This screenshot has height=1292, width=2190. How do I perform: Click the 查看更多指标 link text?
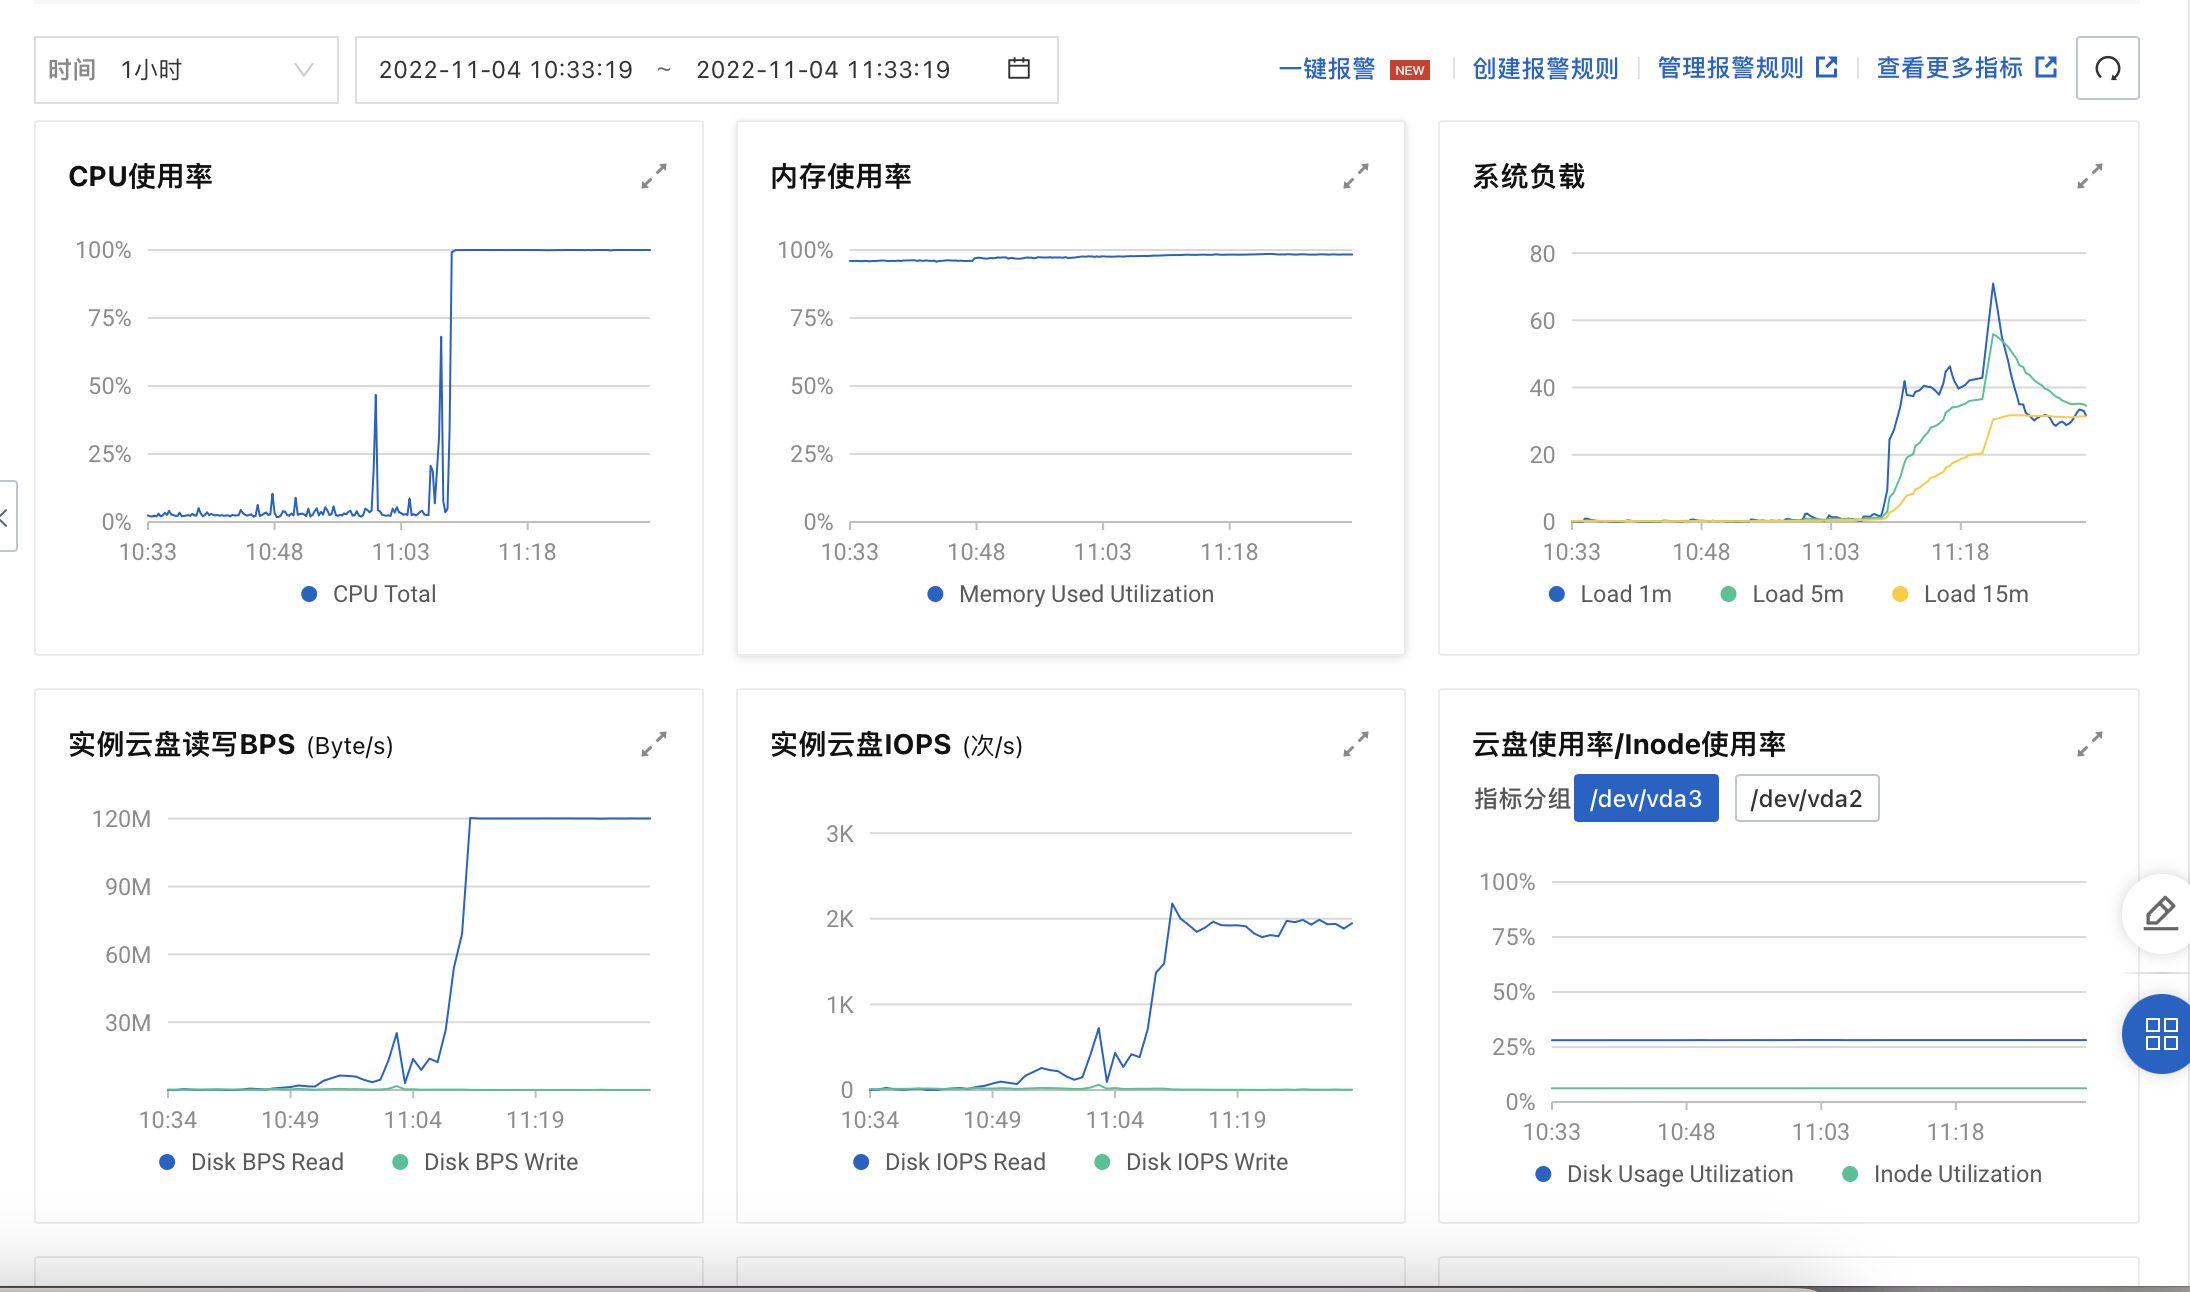(1950, 68)
